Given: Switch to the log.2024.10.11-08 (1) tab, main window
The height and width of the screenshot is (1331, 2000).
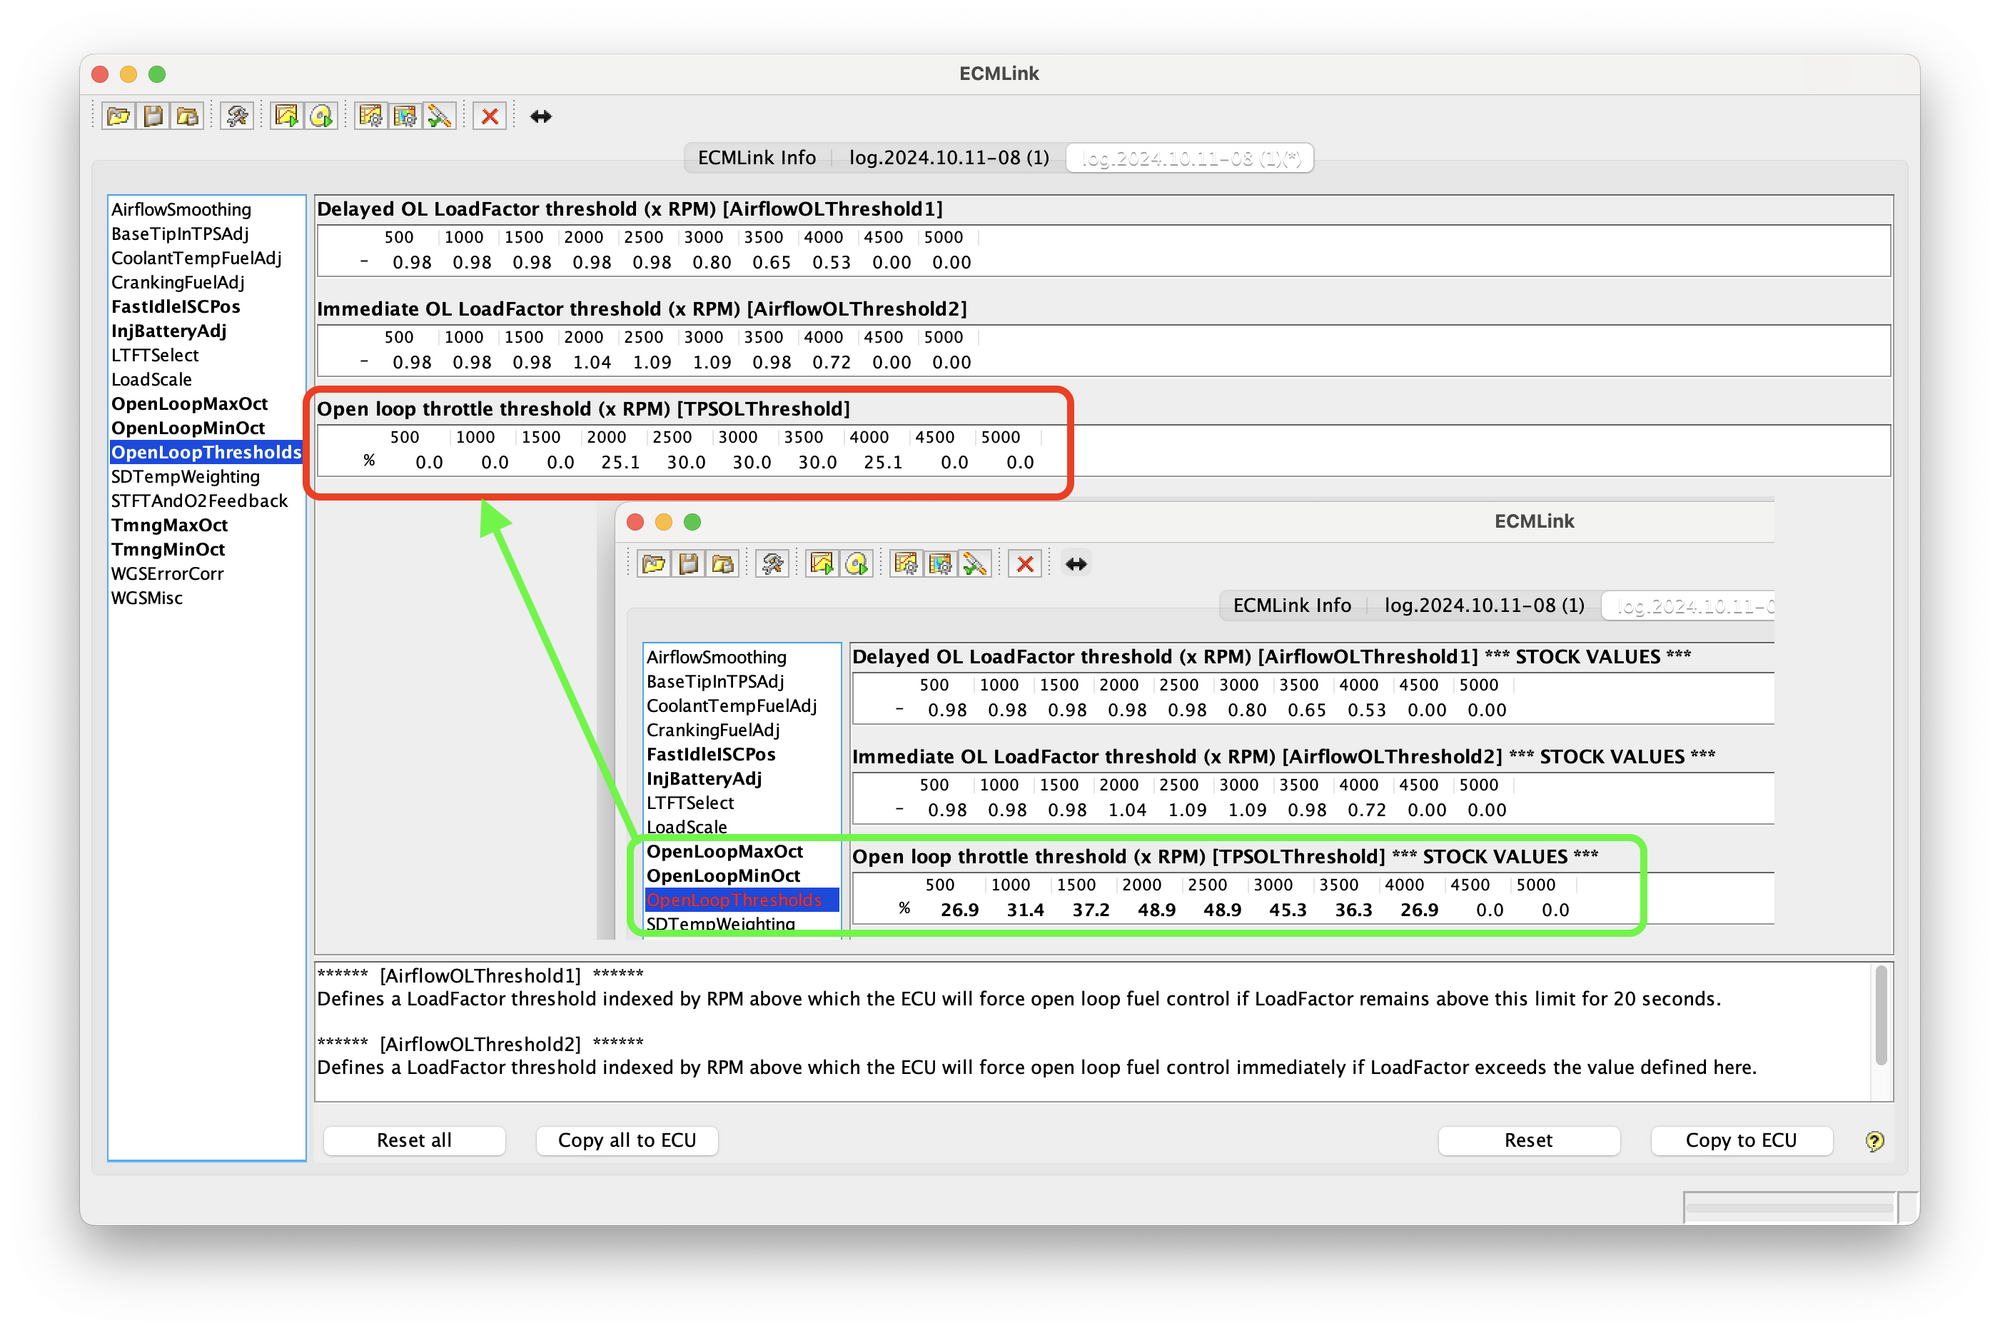Looking at the screenshot, I should (x=949, y=158).
